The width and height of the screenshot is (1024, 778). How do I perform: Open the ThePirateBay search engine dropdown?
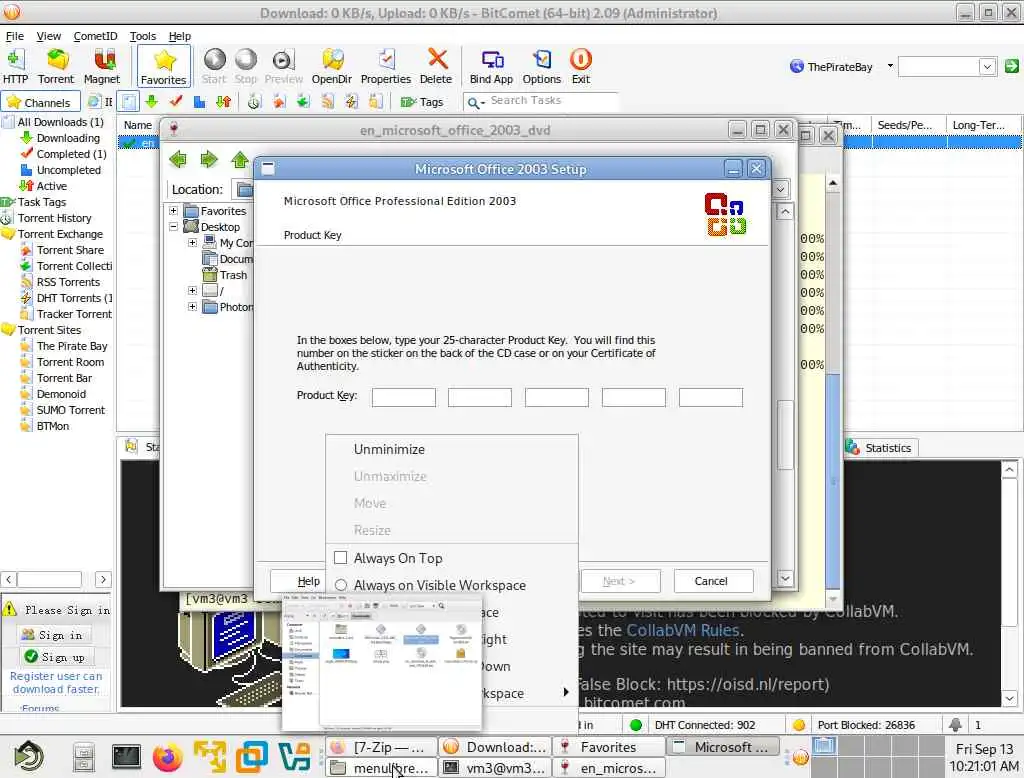[889, 66]
